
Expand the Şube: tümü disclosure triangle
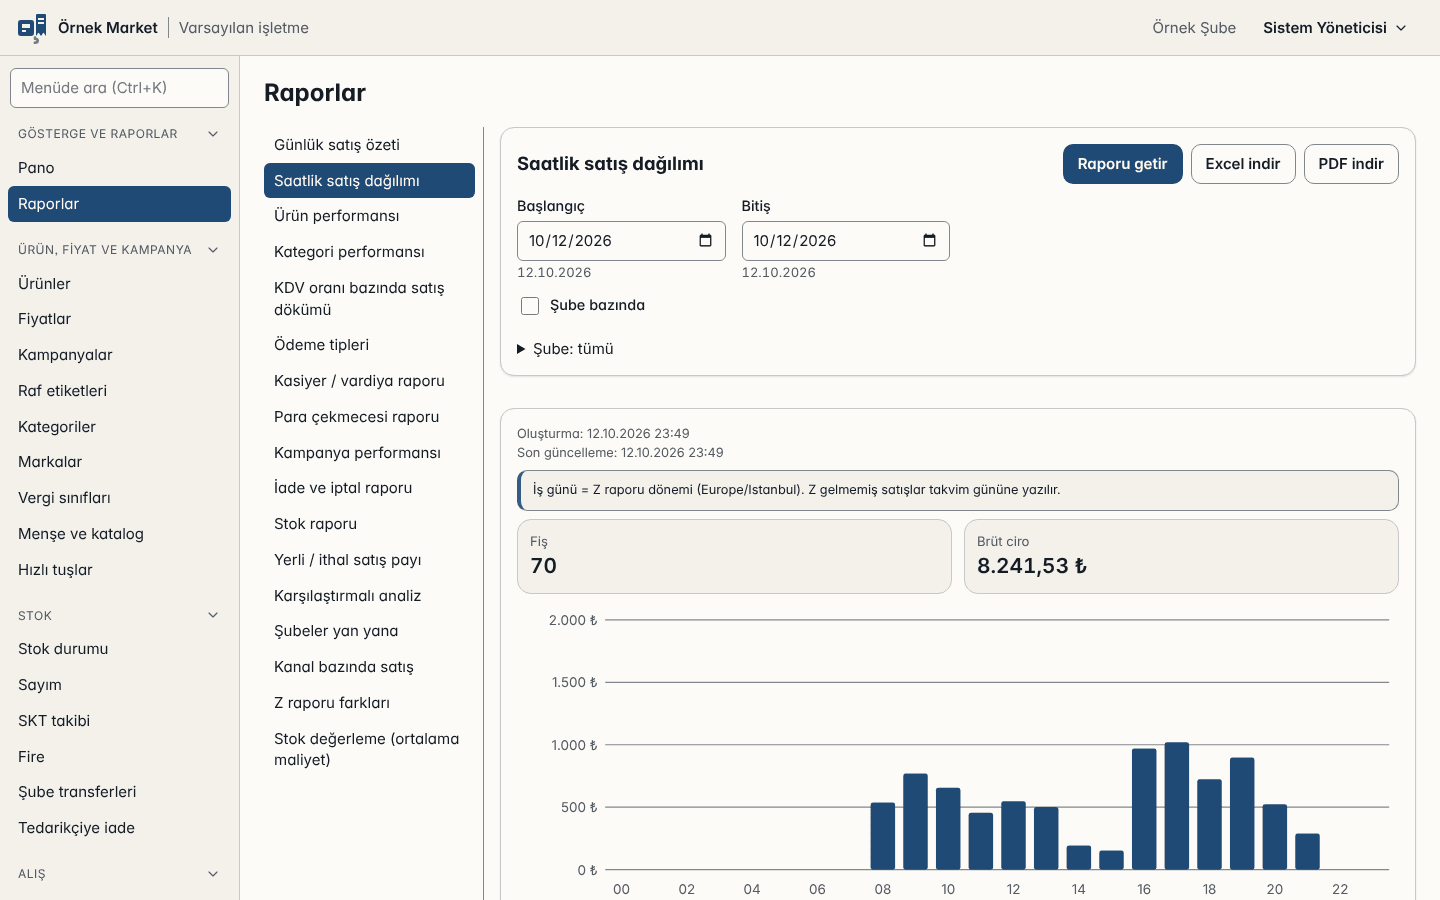click(x=521, y=349)
